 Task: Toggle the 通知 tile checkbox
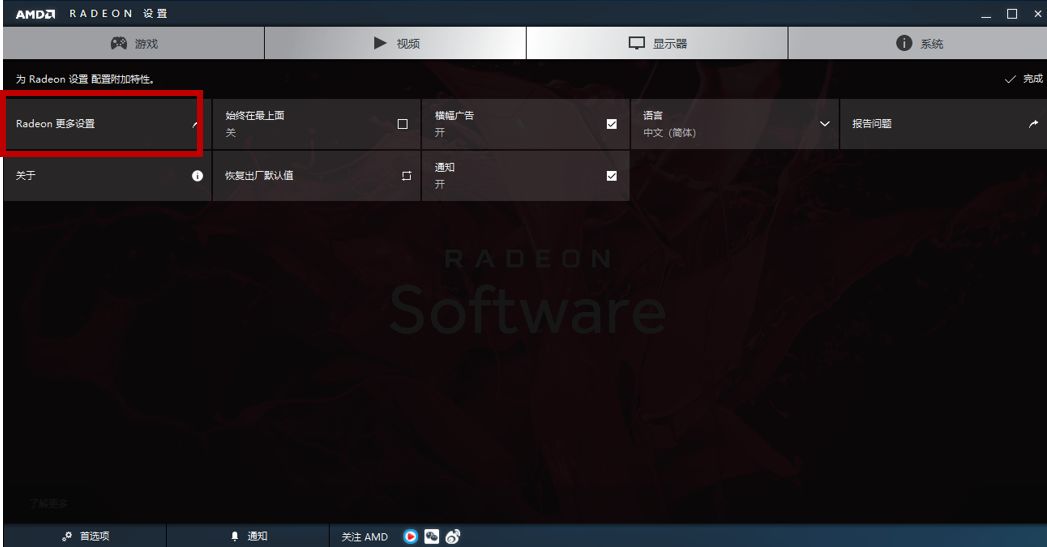point(612,176)
